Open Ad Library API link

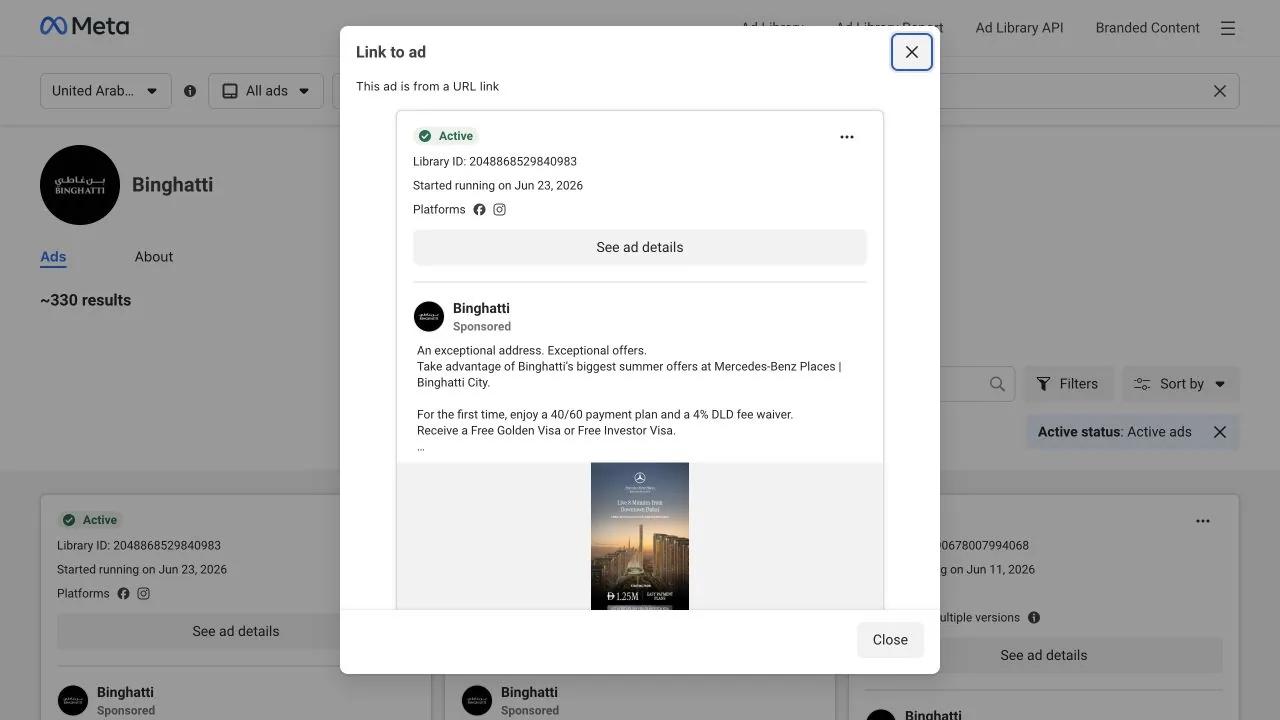[1019, 28]
